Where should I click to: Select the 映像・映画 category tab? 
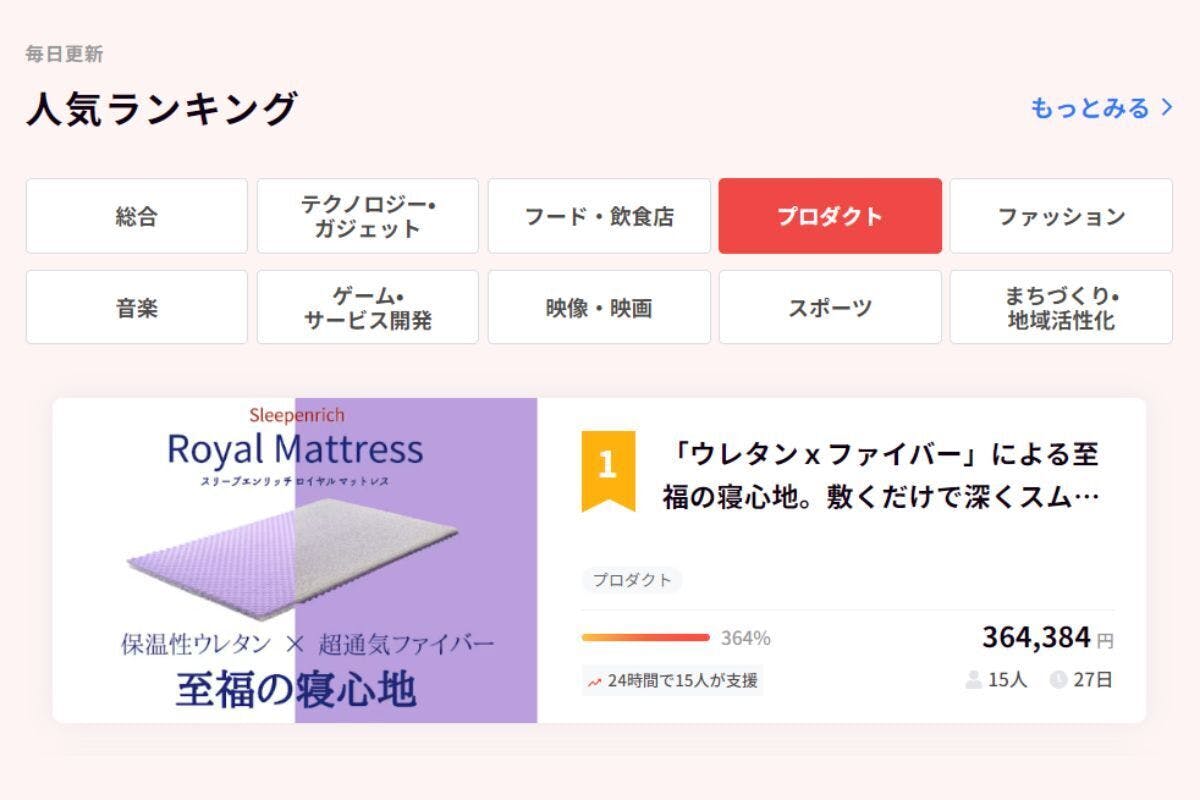coord(599,308)
